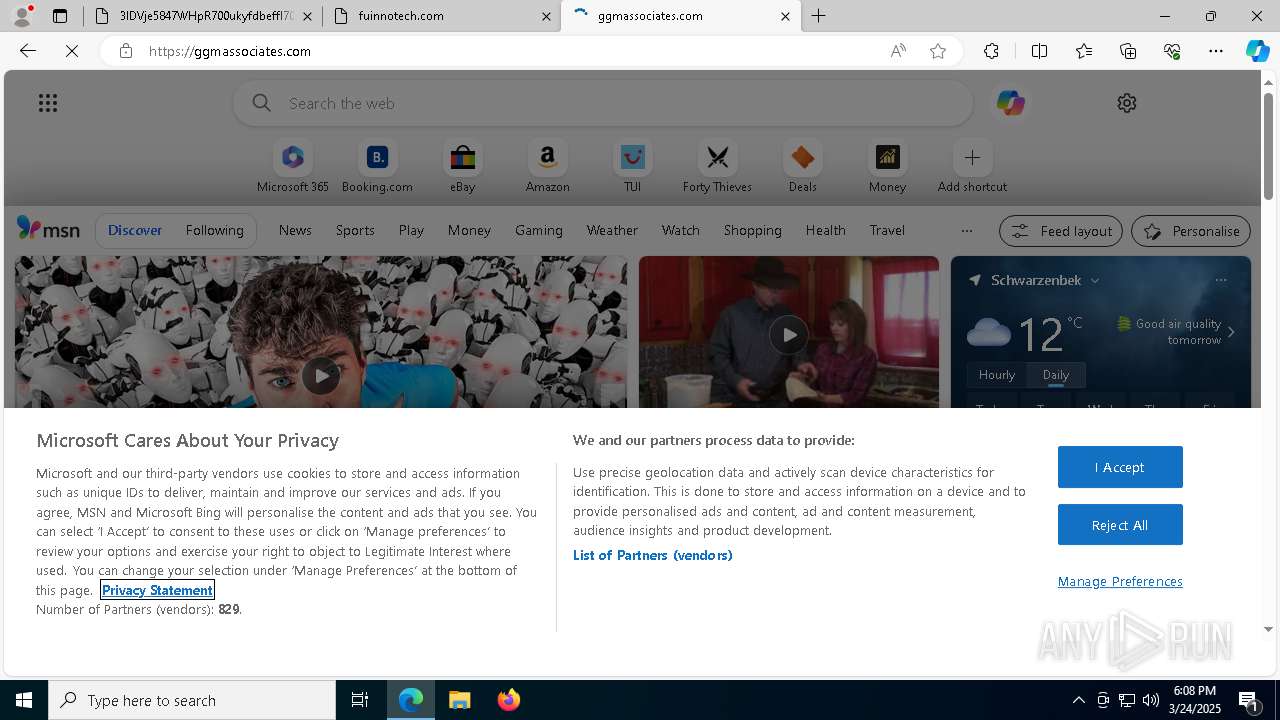Open the Extensions menu

pos(991,51)
